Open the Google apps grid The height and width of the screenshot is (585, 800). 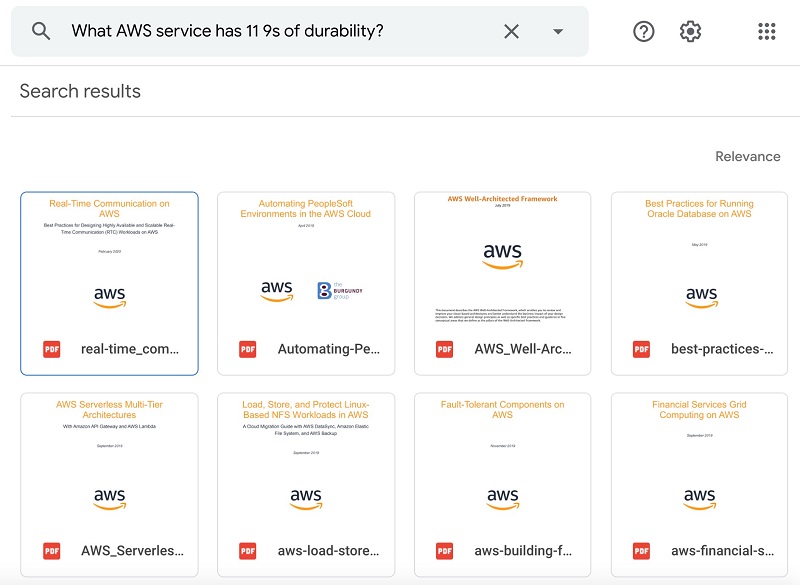pos(766,31)
